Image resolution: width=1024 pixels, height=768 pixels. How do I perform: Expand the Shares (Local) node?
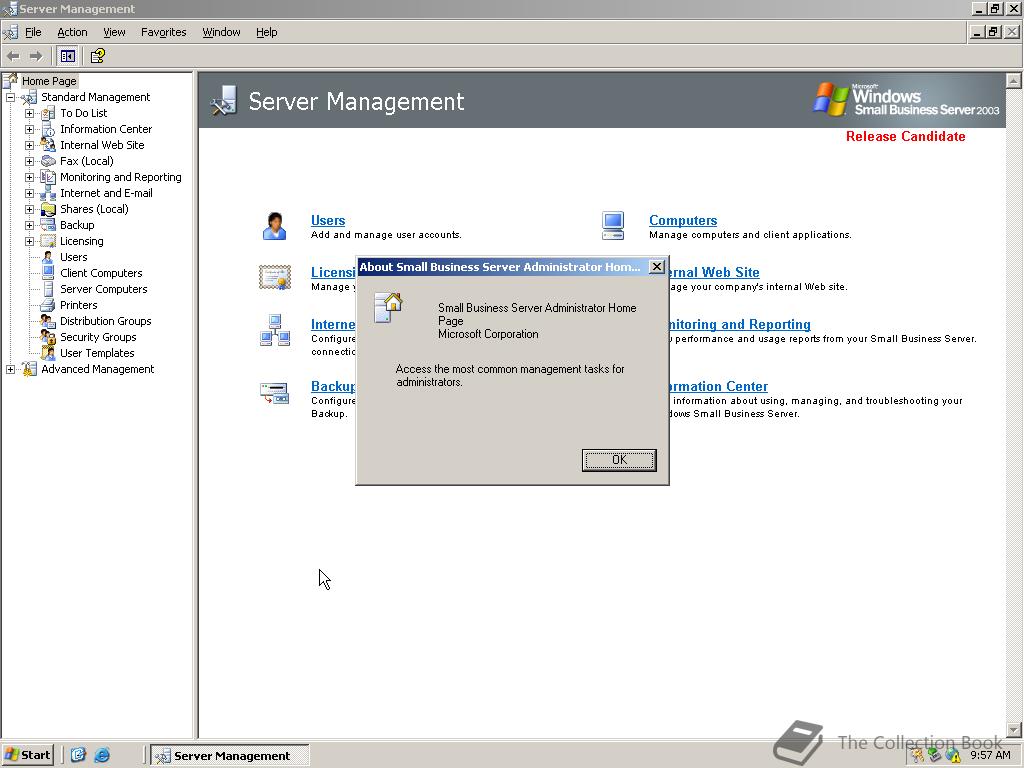pyautogui.click(x=29, y=210)
